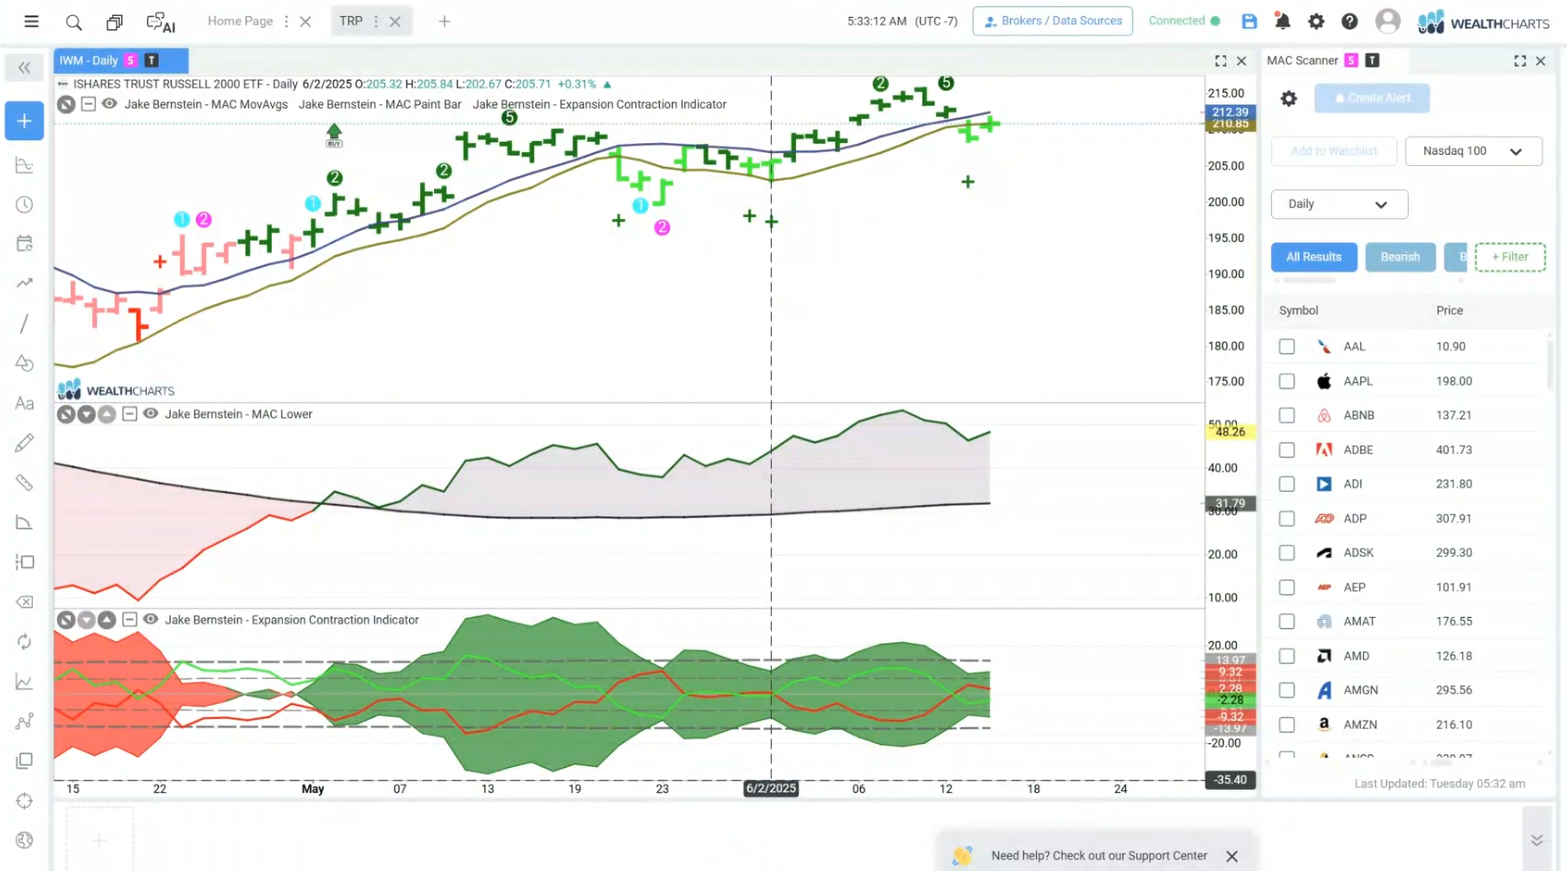Open the AI chat assistant icon
Viewport: 1567px width, 871px height.
point(160,21)
